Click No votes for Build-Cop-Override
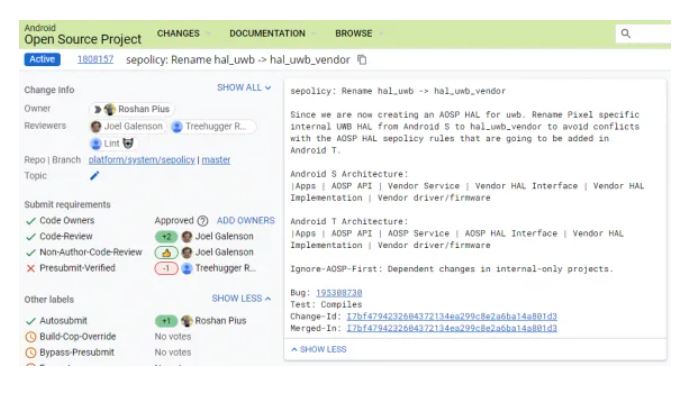 [173, 337]
